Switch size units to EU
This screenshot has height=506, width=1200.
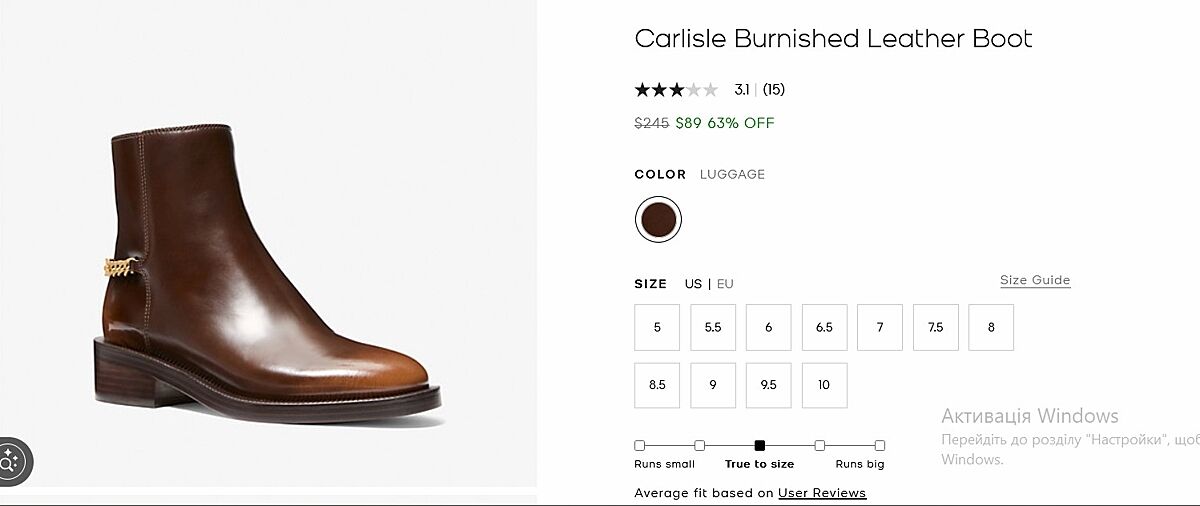725,284
